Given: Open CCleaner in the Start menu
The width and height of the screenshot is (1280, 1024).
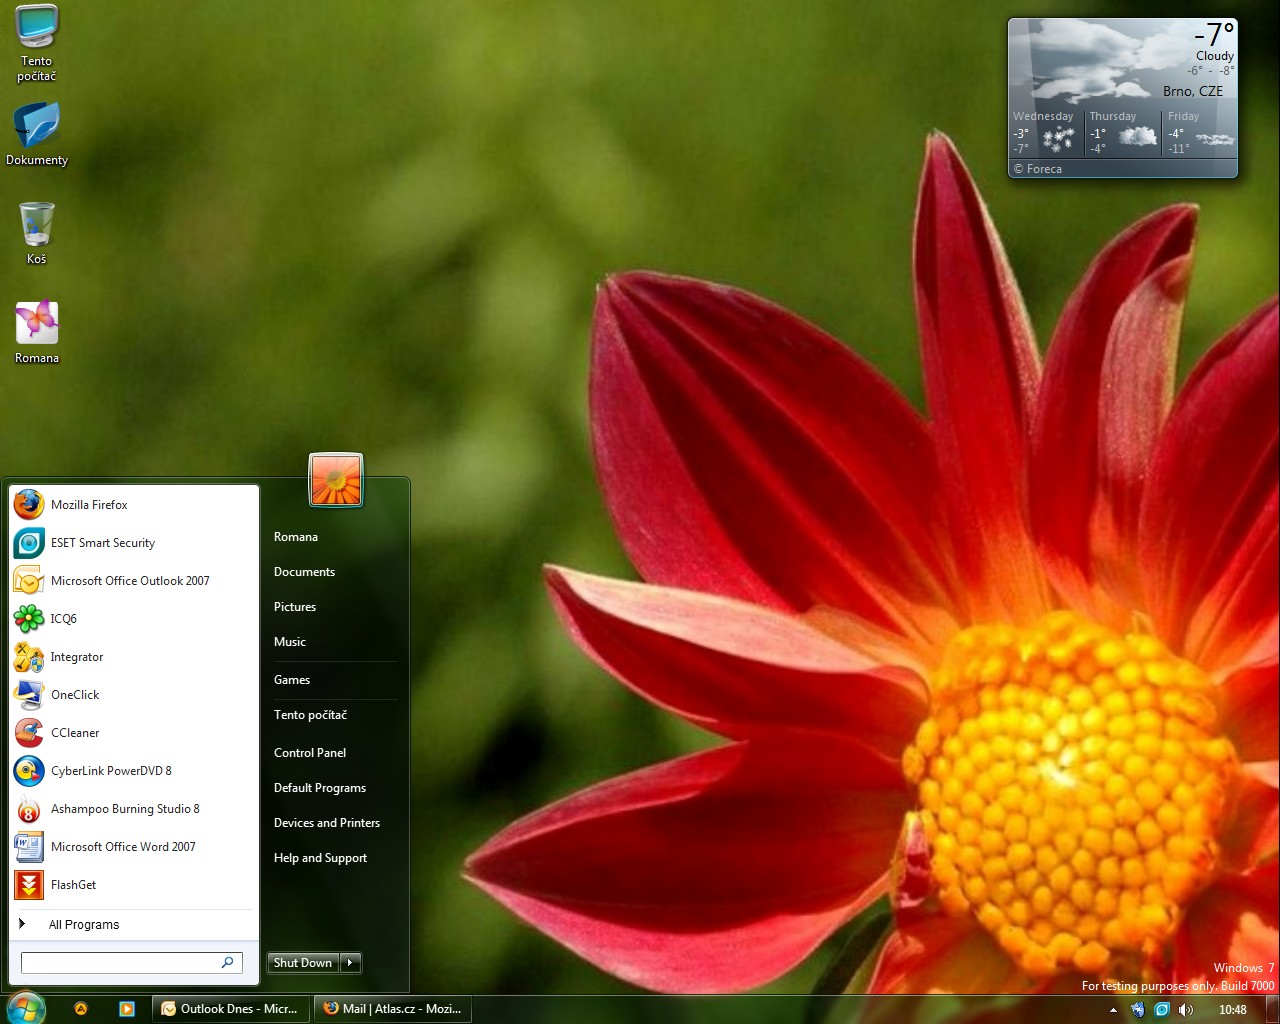Looking at the screenshot, I should (75, 733).
